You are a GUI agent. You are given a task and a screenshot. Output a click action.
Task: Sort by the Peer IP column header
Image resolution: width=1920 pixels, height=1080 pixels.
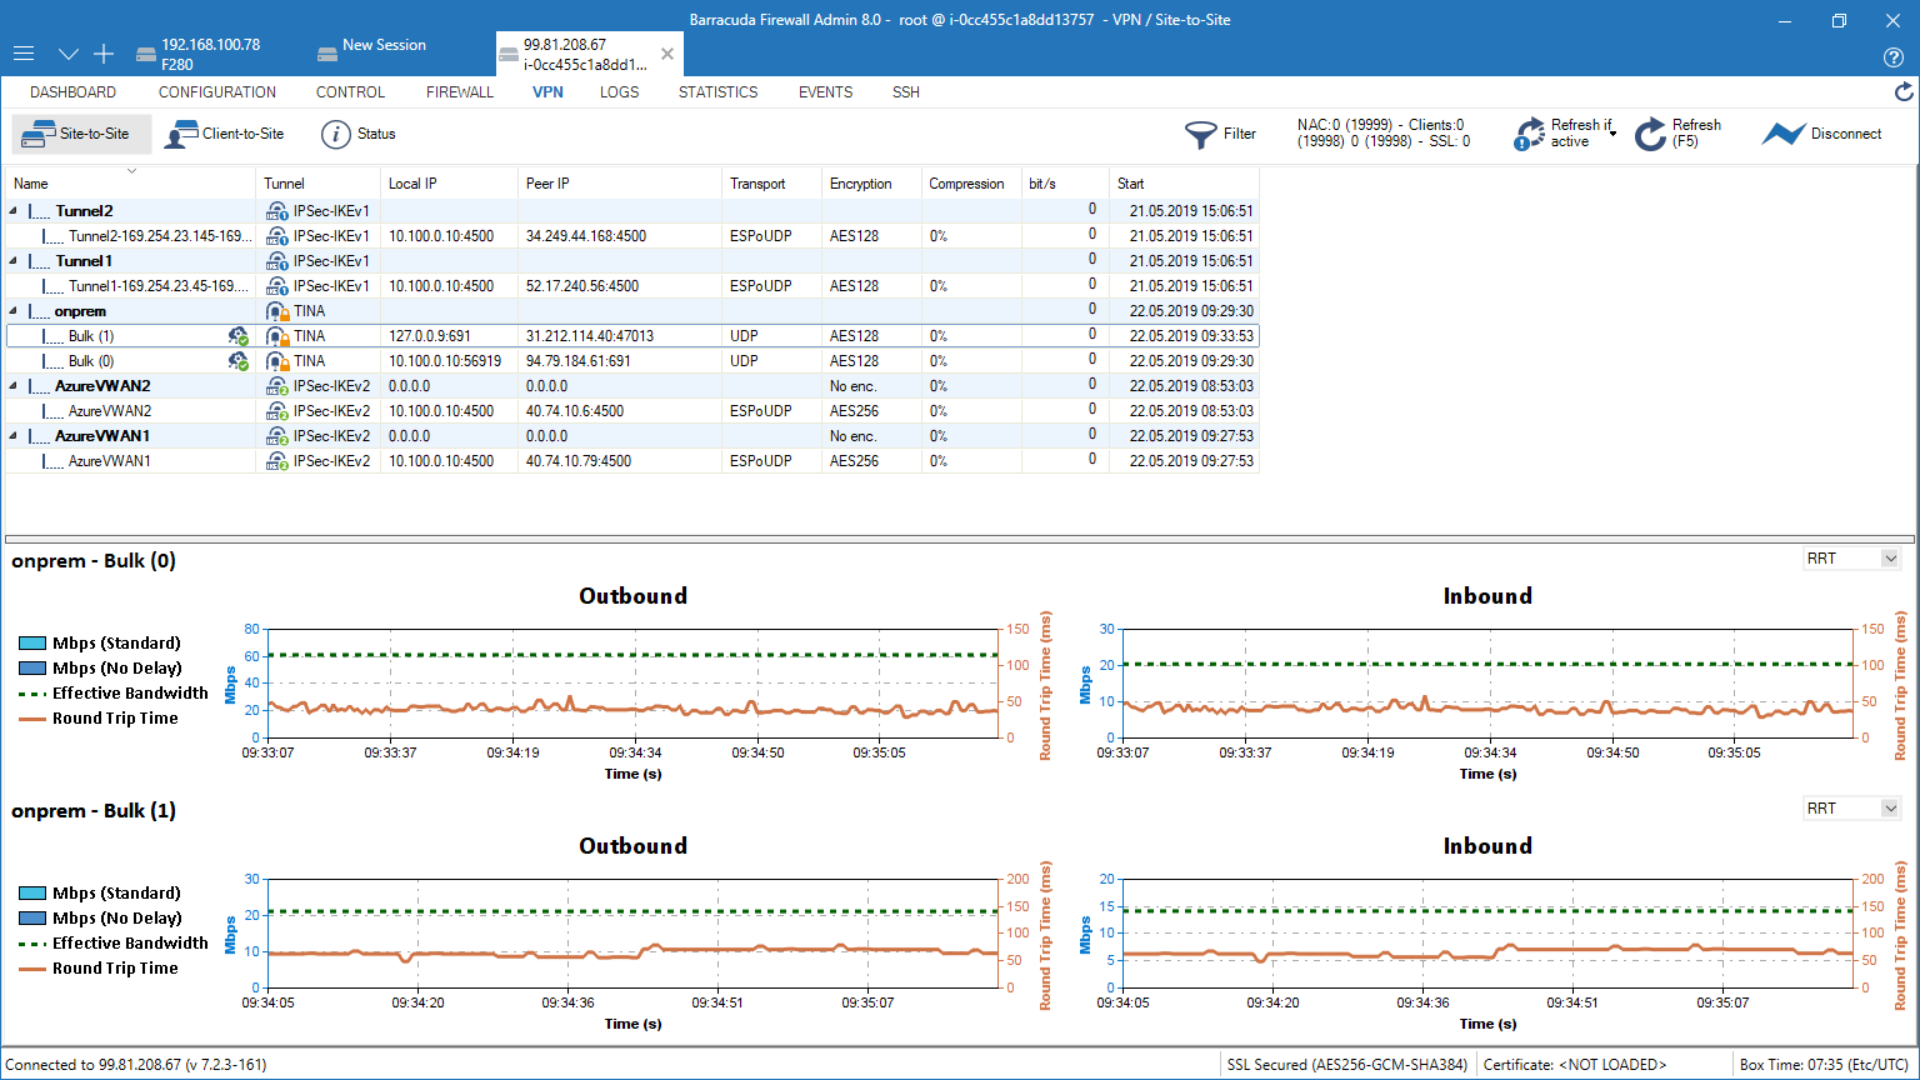coord(620,184)
